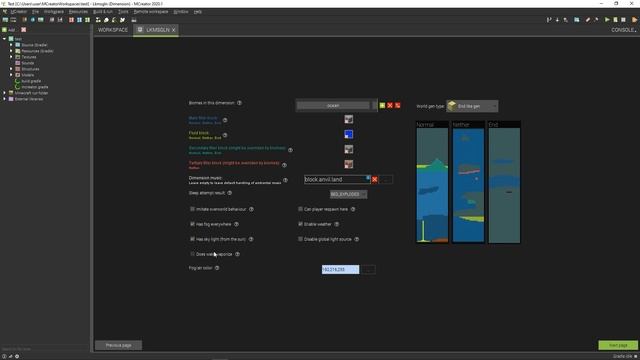The height and width of the screenshot is (360, 640).
Task: Click the down arrow pull icon in toolbar
Action: click(557, 20)
